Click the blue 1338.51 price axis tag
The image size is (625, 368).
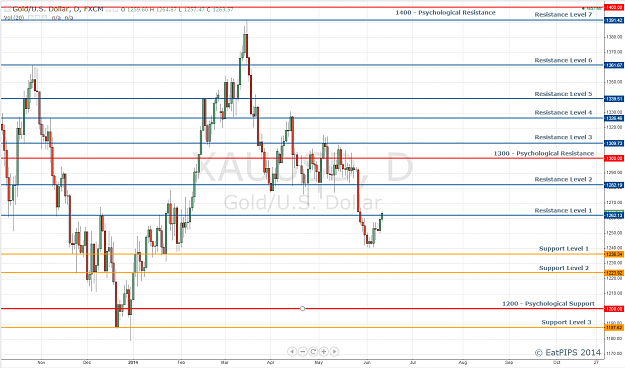614,98
